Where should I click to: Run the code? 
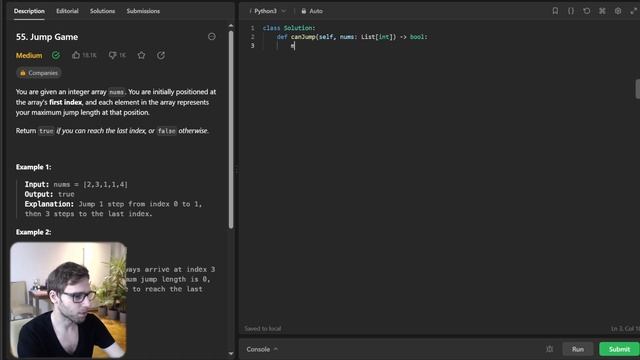pyautogui.click(x=578, y=349)
